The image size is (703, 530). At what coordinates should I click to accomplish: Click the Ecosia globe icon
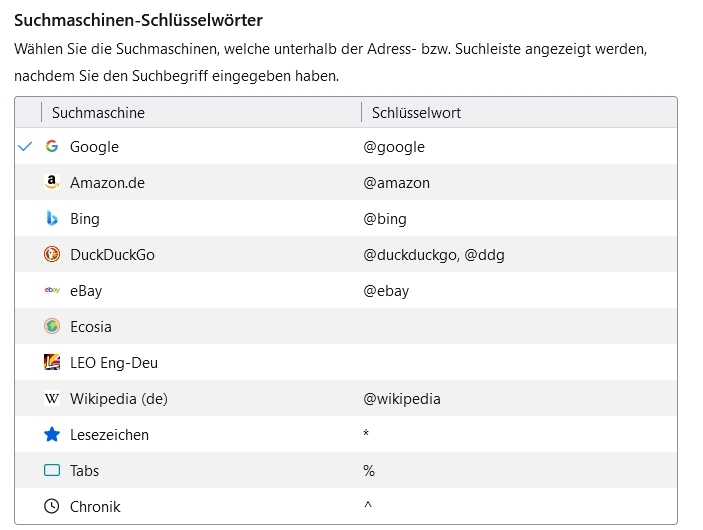click(x=52, y=327)
